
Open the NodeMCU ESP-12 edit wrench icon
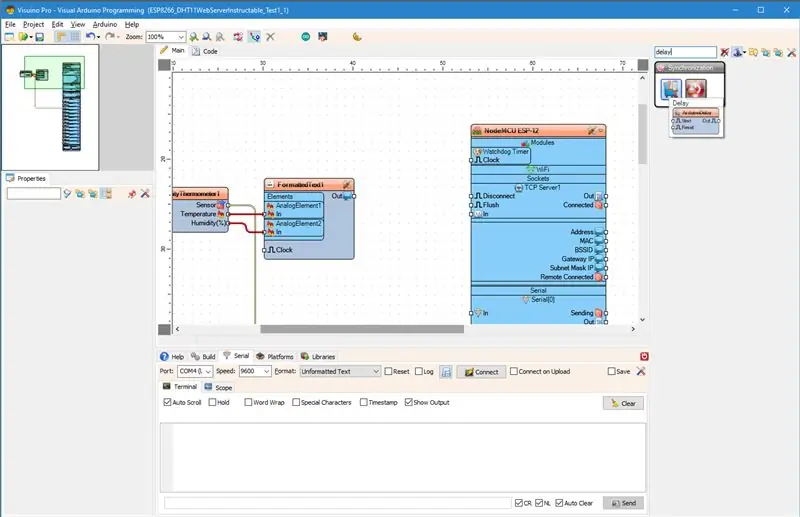(x=591, y=131)
